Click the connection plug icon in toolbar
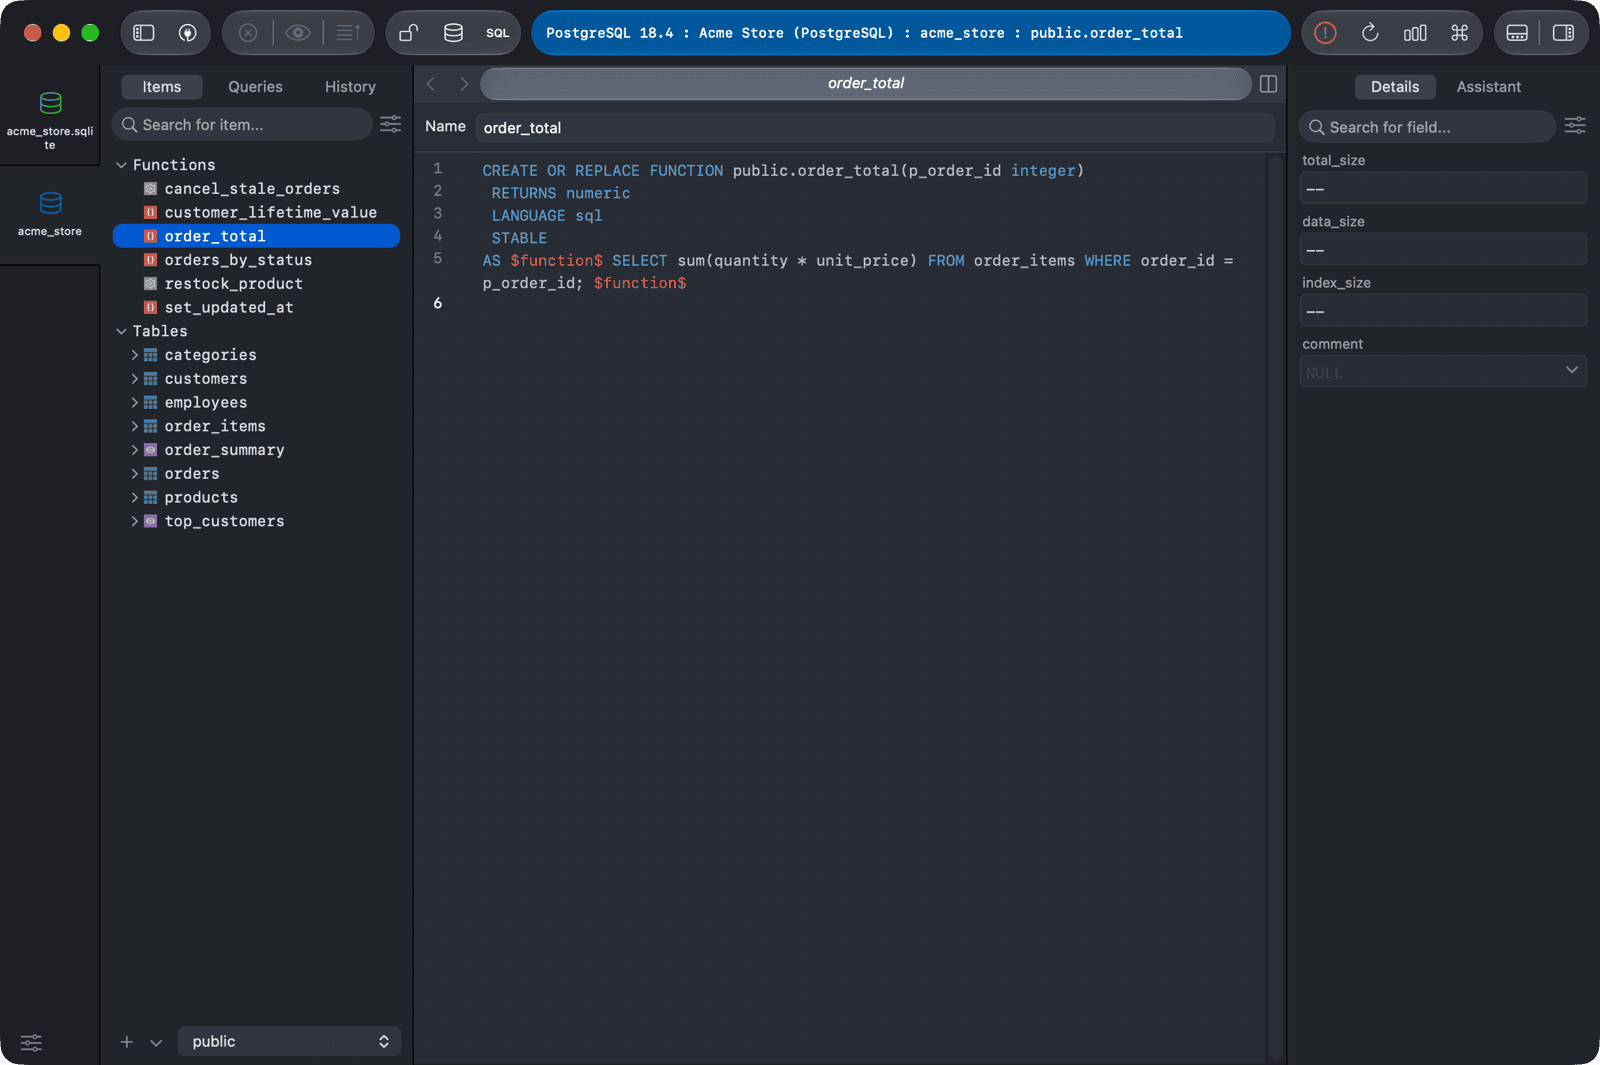The width and height of the screenshot is (1600, 1065). coord(187,33)
